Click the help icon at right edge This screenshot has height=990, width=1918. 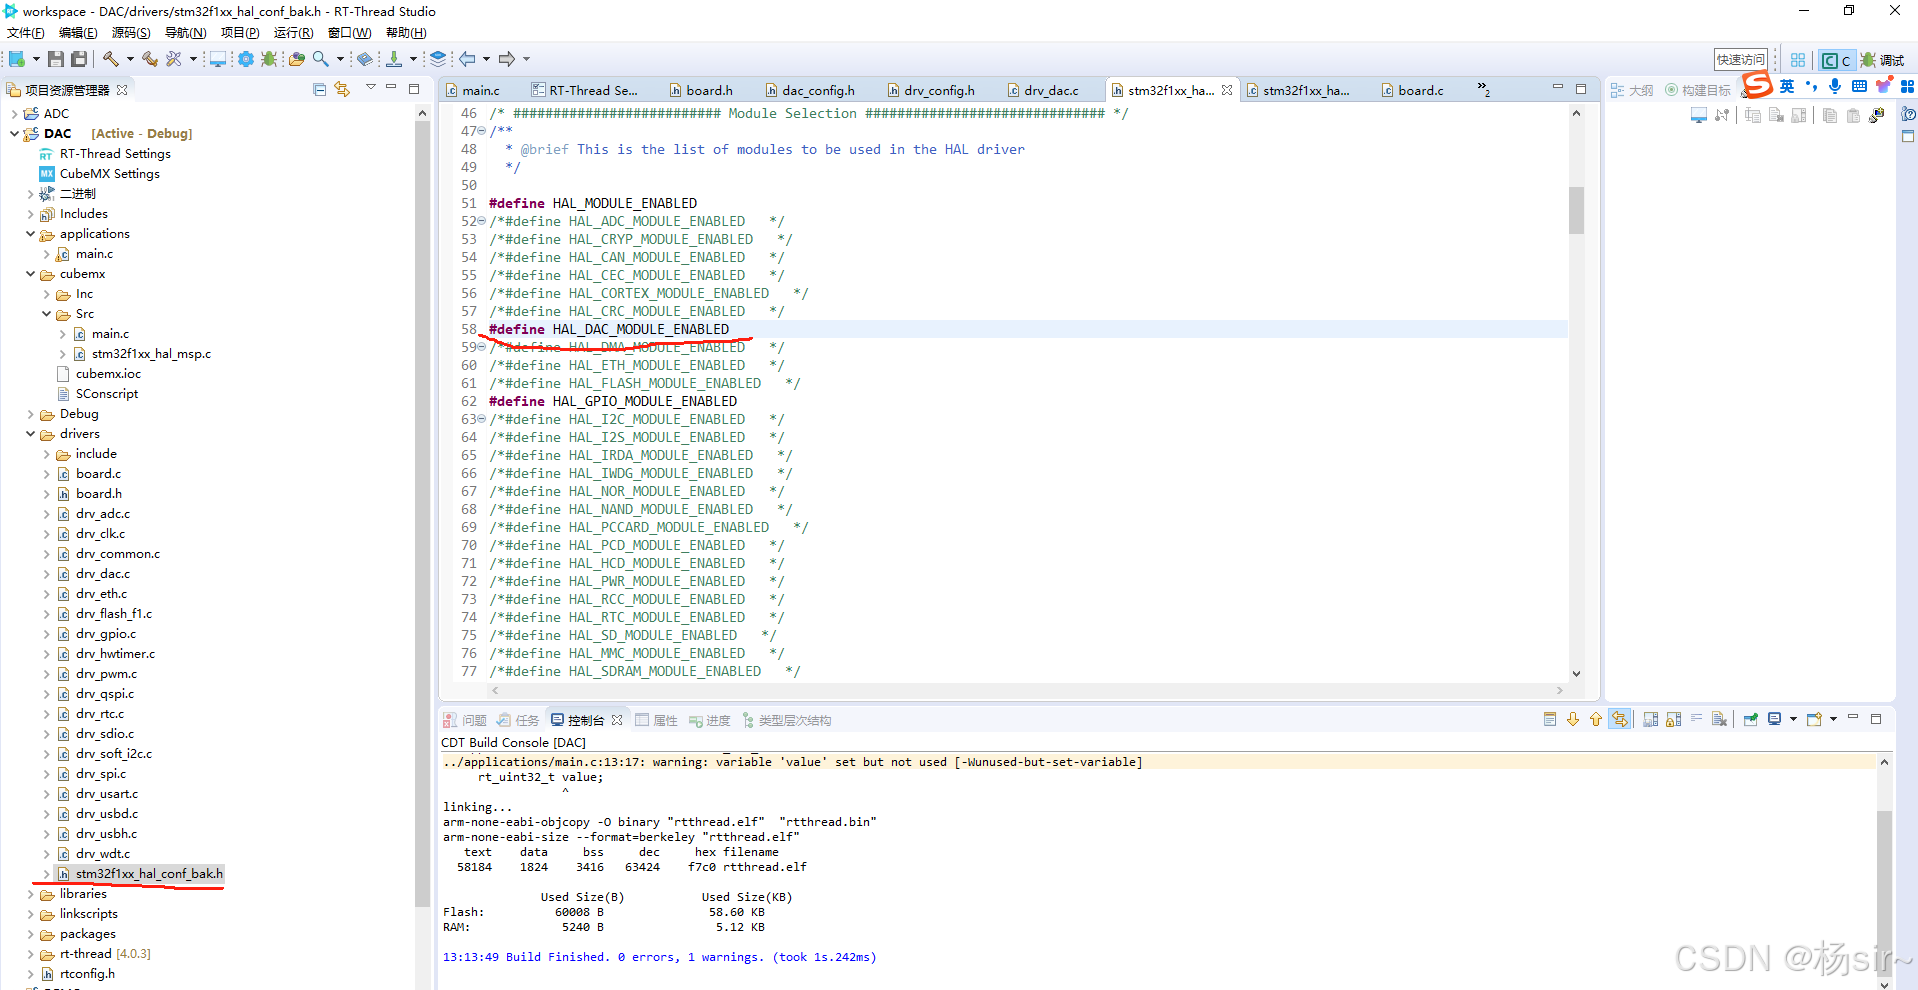click(1908, 114)
